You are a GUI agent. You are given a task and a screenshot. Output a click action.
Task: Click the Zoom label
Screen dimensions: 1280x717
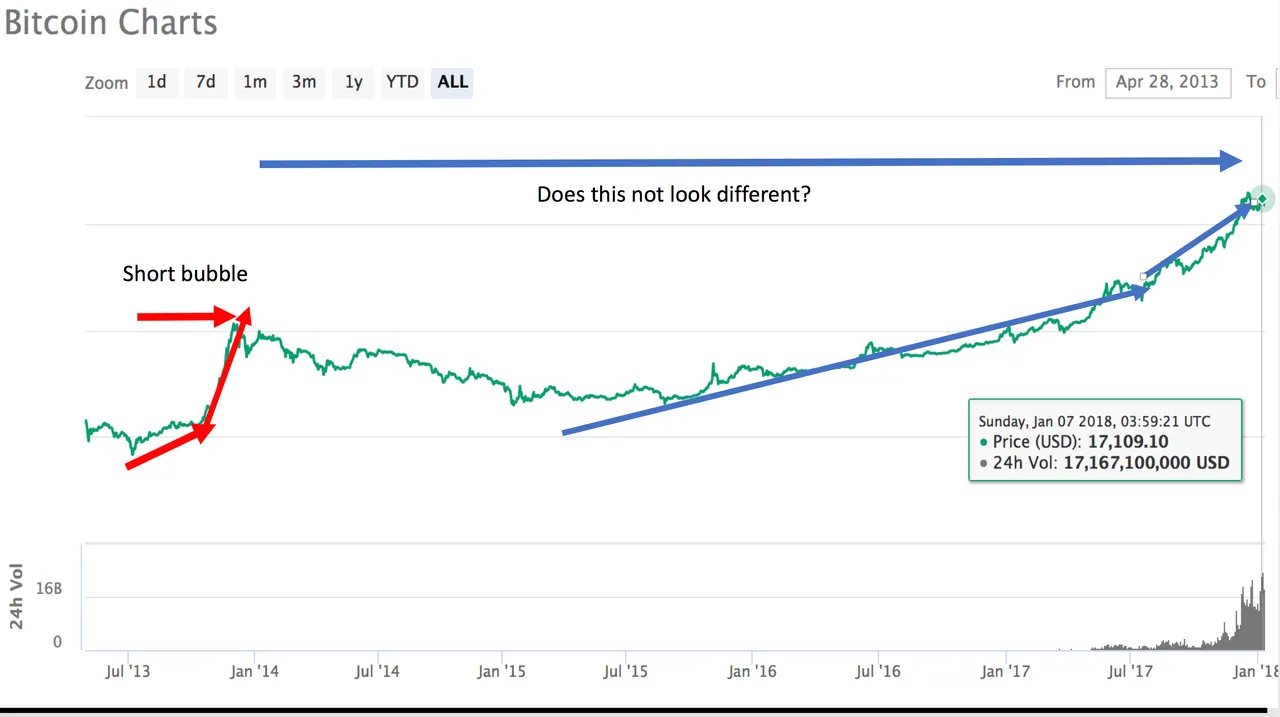tap(107, 83)
